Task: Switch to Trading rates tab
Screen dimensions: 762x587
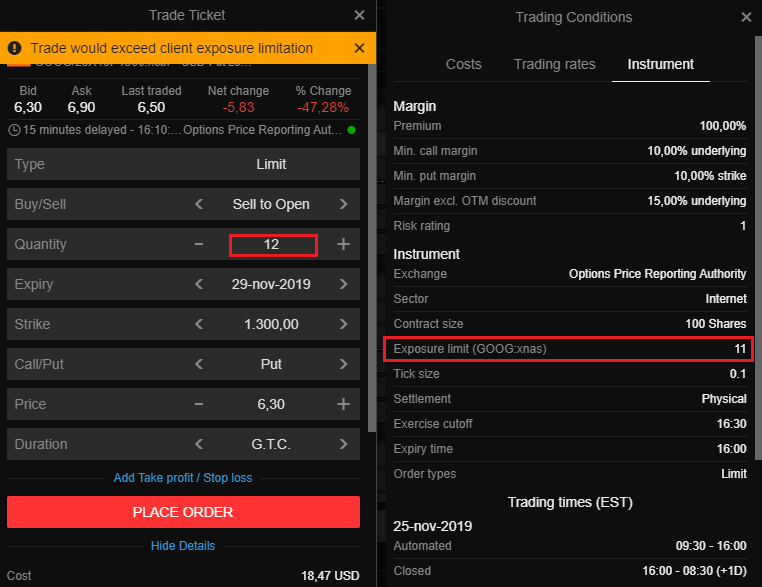Action: (x=554, y=64)
